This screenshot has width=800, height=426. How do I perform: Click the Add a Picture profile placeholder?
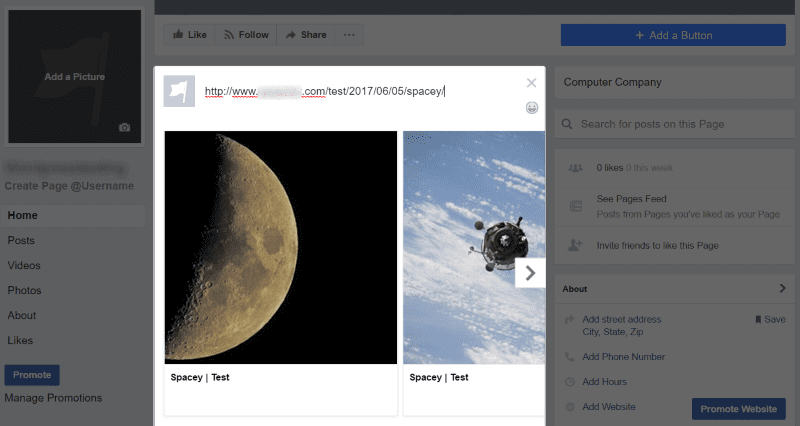click(74, 77)
